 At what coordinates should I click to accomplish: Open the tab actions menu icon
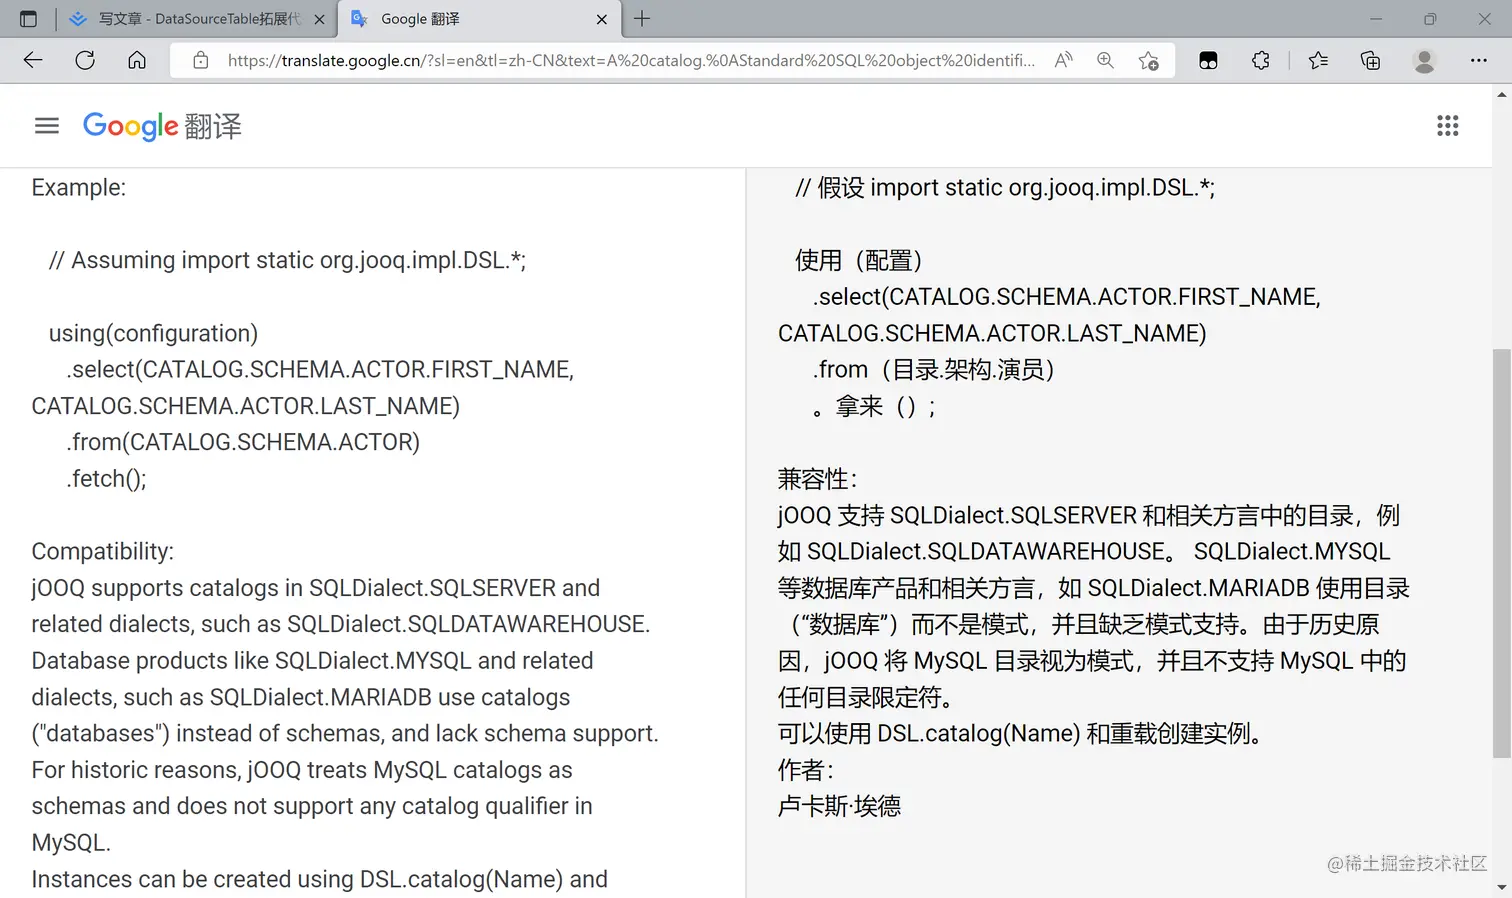point(28,19)
